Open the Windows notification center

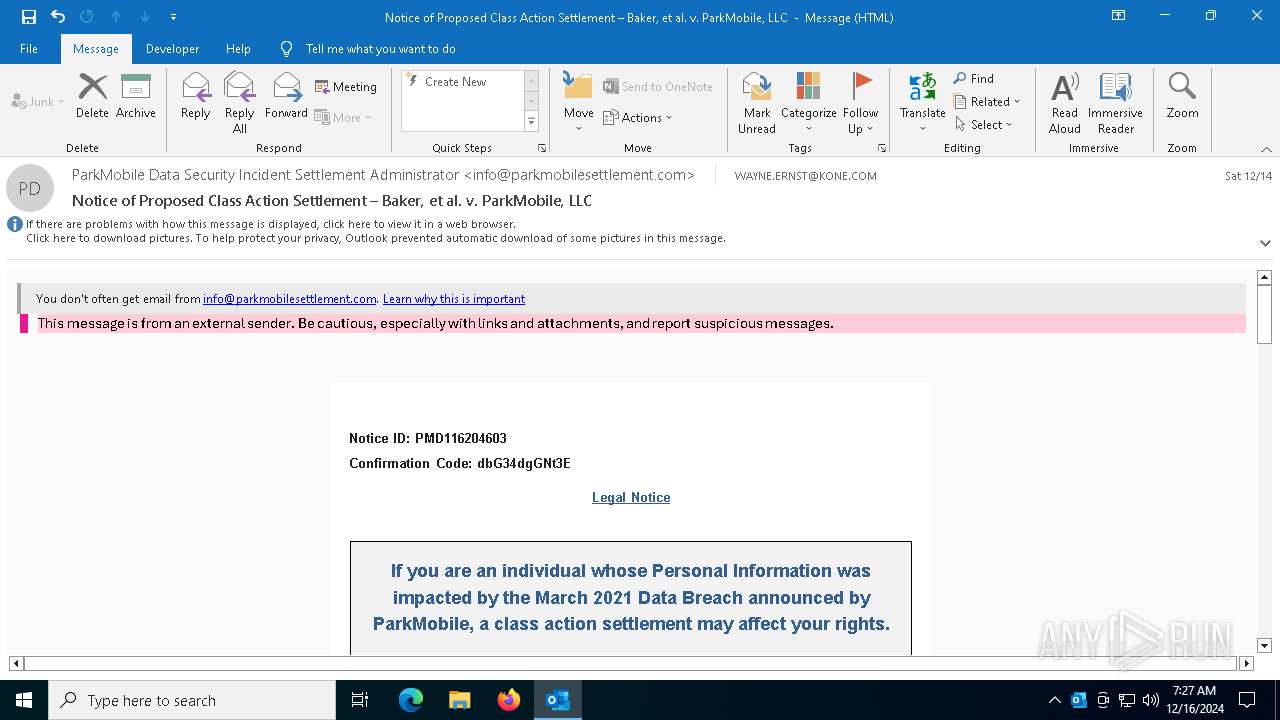point(1247,700)
